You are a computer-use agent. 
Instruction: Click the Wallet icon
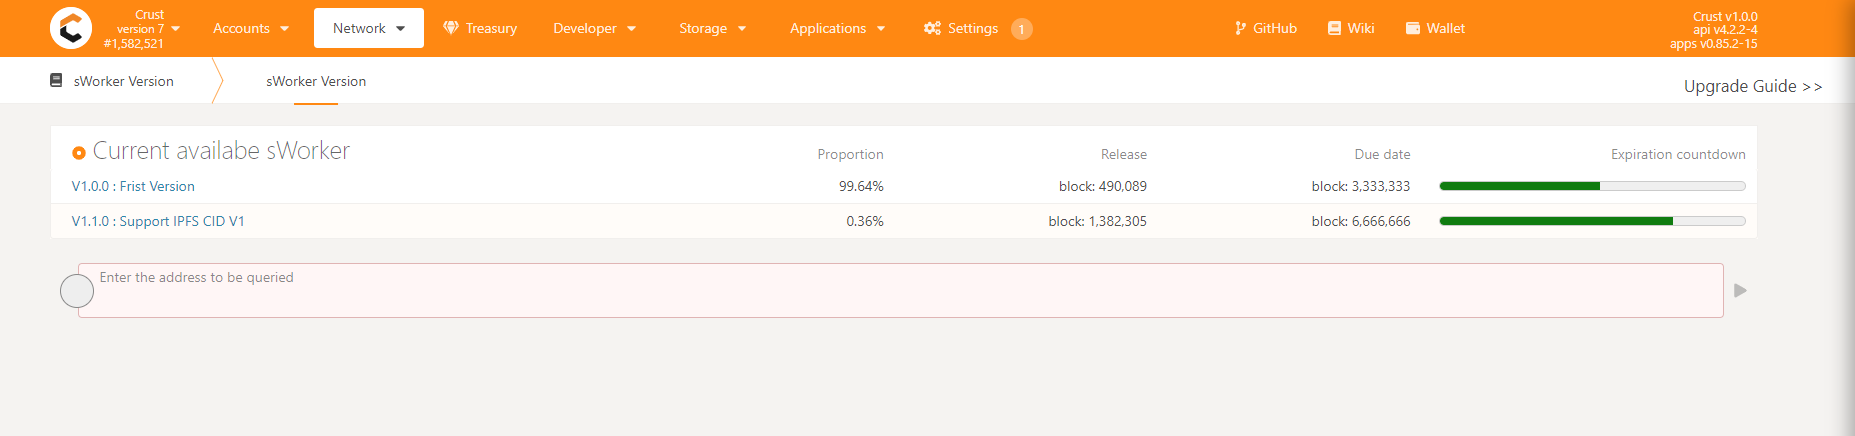[1413, 28]
